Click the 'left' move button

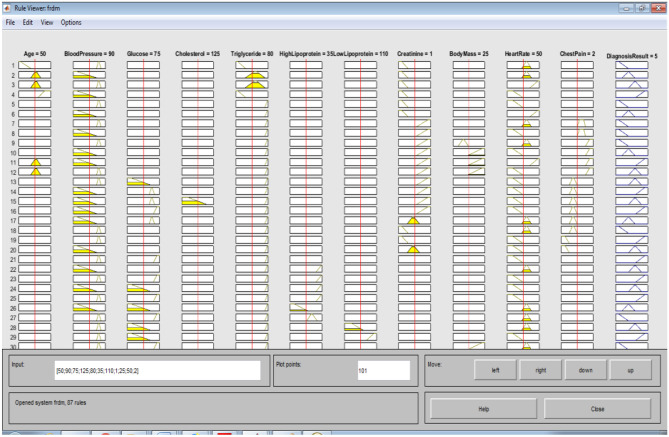pyautogui.click(x=494, y=369)
